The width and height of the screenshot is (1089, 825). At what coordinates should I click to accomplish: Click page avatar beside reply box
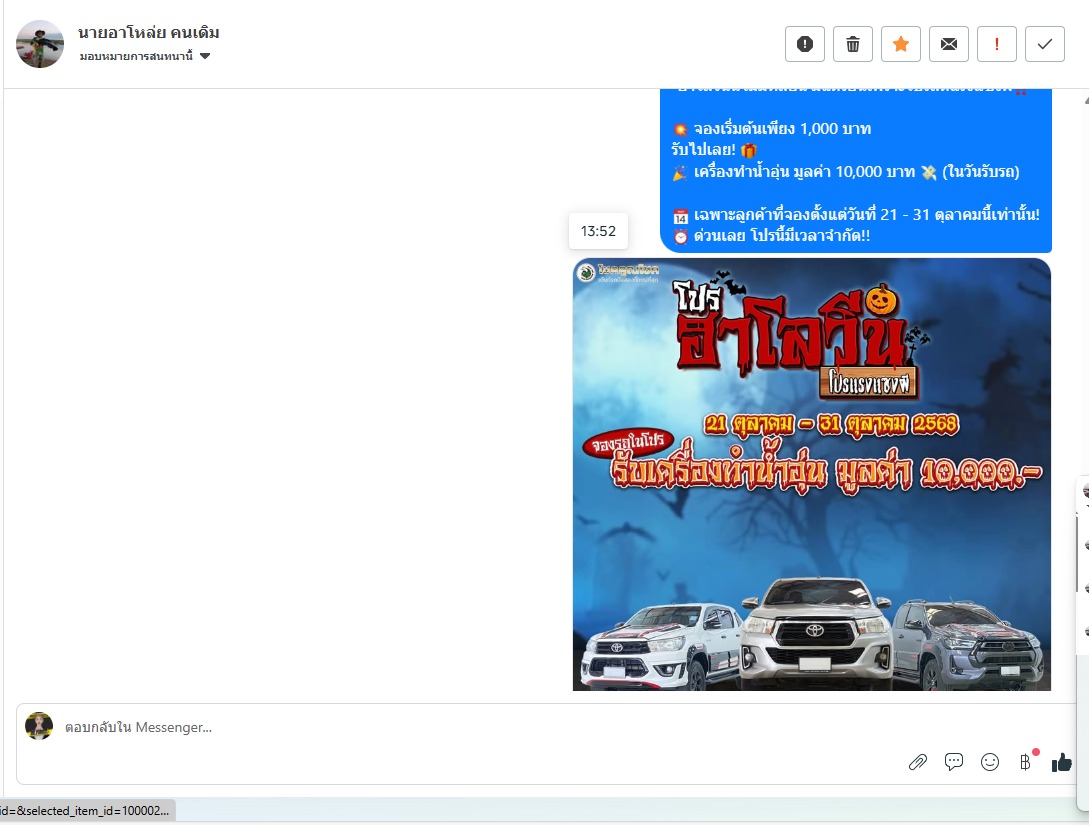pyautogui.click(x=39, y=726)
